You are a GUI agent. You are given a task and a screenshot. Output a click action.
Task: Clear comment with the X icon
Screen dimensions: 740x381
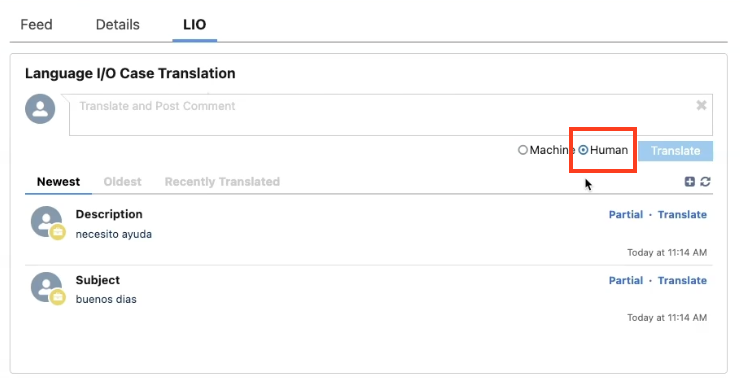701,105
